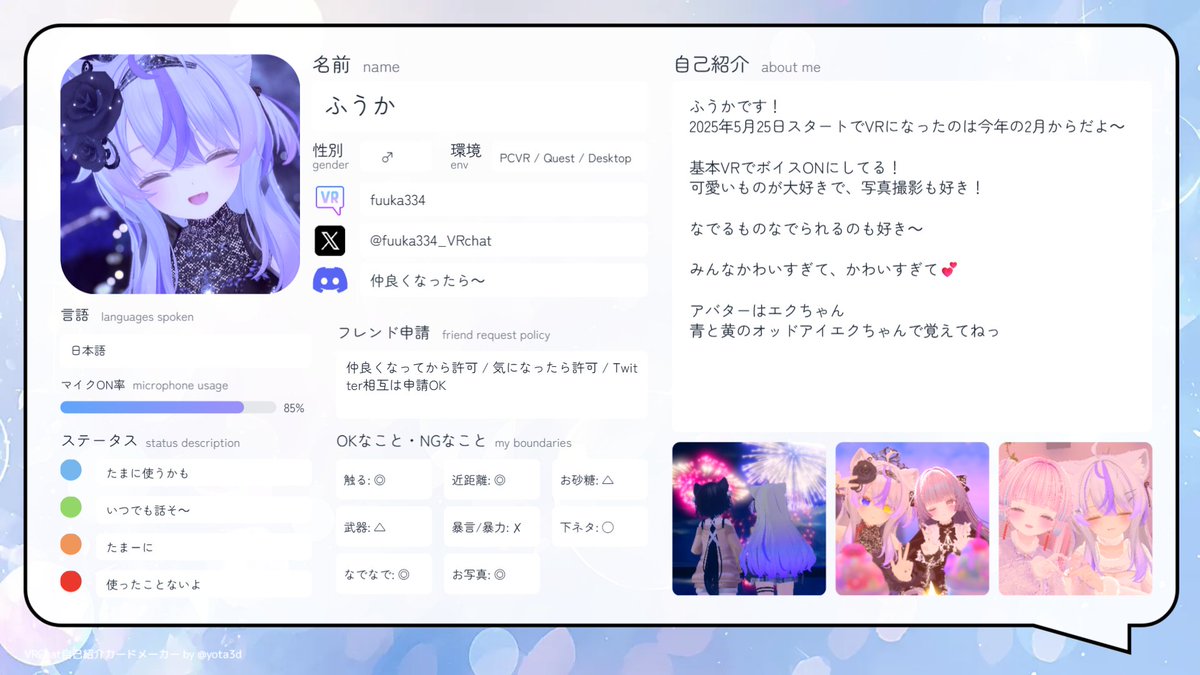Open the fireworks photo thumbnail
The image size is (1200, 675).
(x=749, y=517)
